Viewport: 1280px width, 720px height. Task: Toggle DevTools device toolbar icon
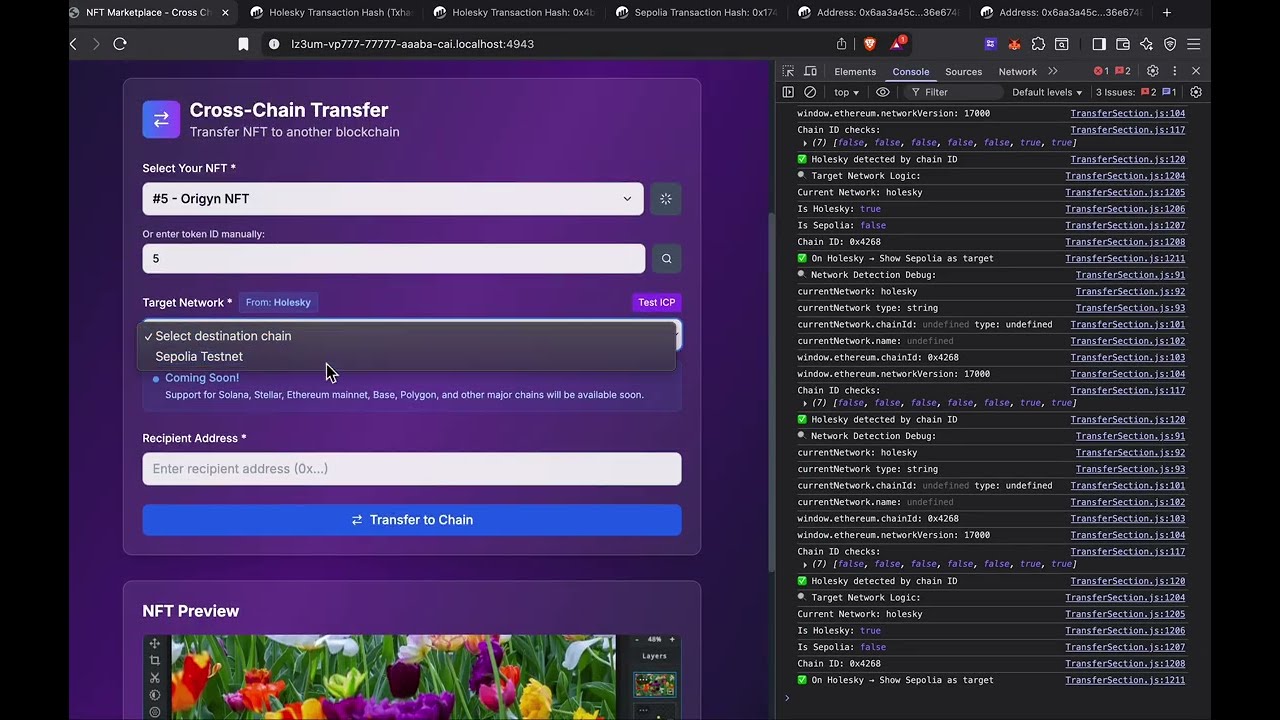pos(811,71)
